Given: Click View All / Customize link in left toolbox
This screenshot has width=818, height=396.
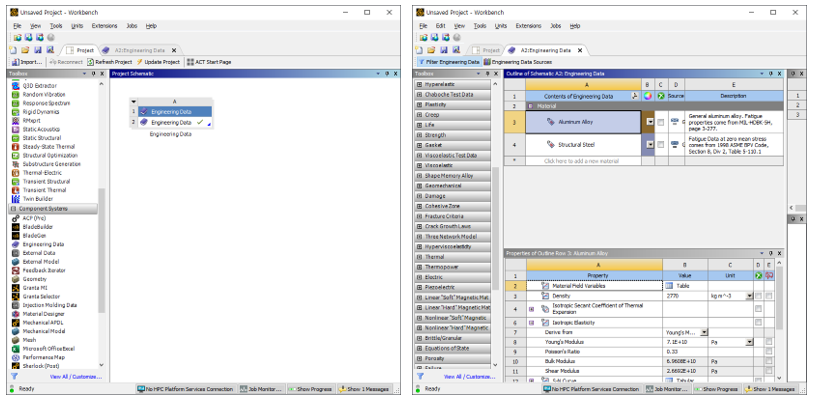Looking at the screenshot, I should click(76, 376).
